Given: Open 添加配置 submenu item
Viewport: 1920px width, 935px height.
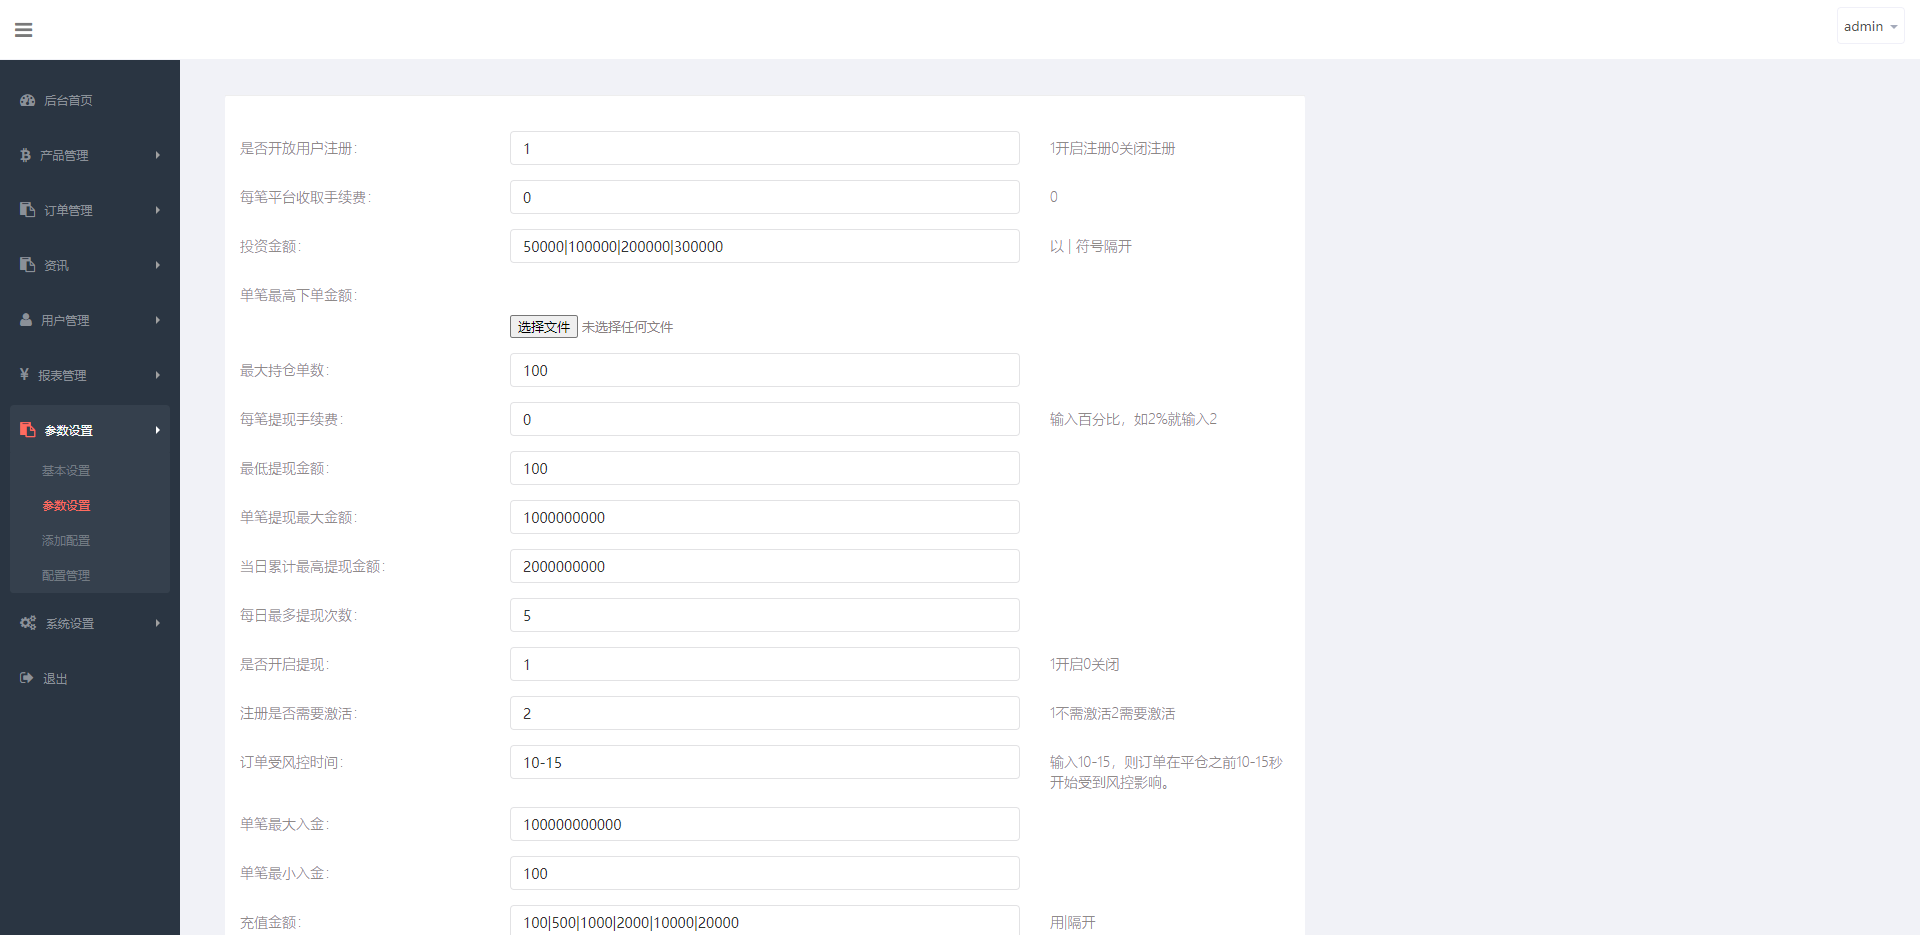Looking at the screenshot, I should (66, 540).
